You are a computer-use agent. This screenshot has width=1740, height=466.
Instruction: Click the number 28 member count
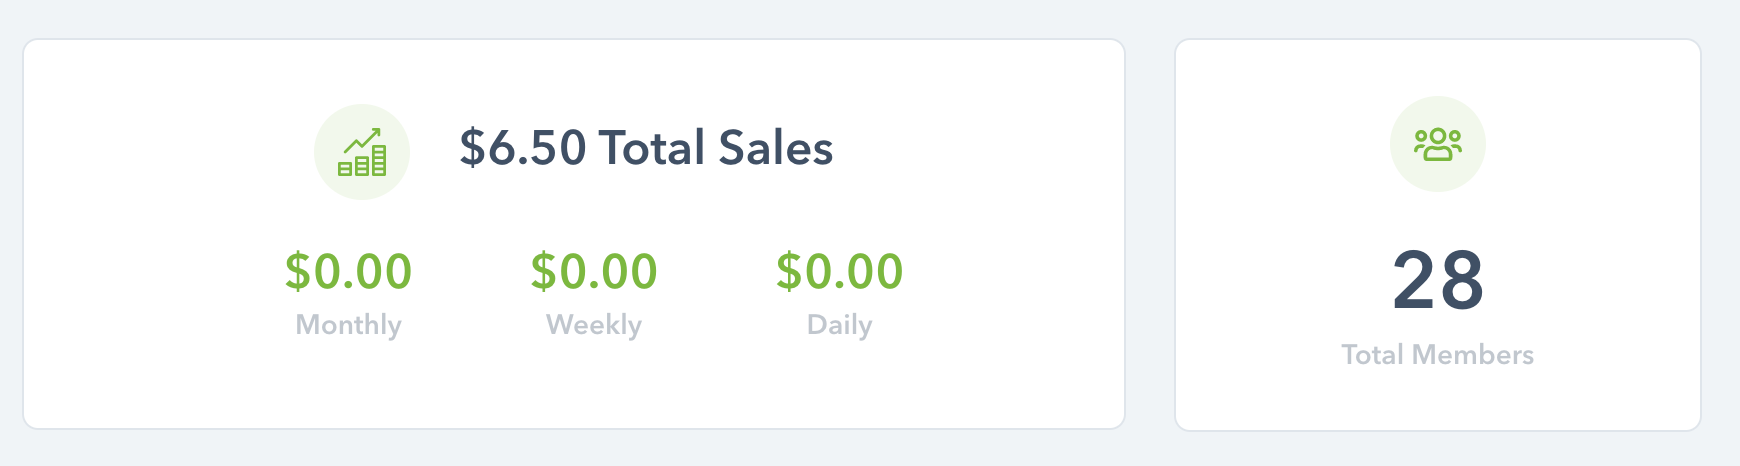point(1438,280)
